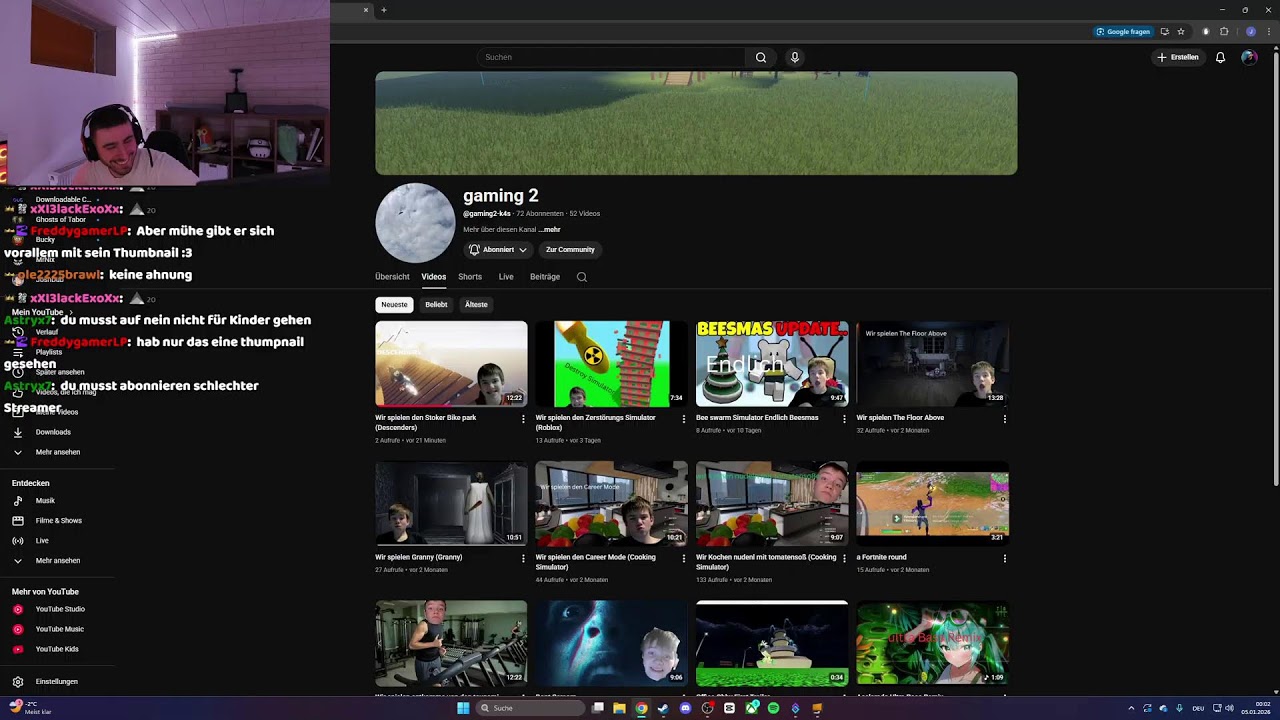
Task: Open the channel's Live tab
Action: click(x=506, y=277)
